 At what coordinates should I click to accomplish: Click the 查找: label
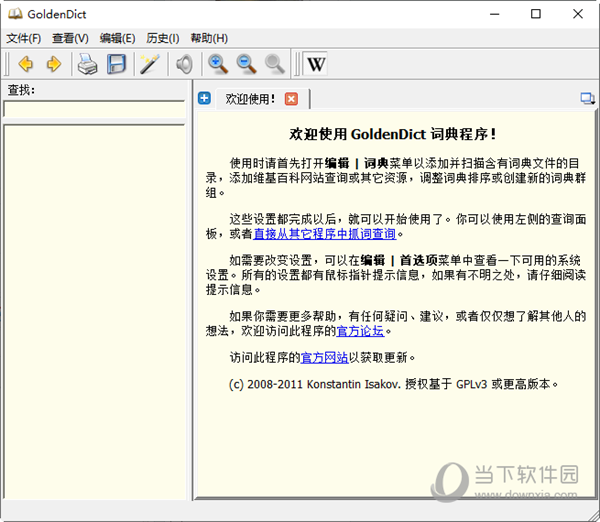click(x=21, y=90)
